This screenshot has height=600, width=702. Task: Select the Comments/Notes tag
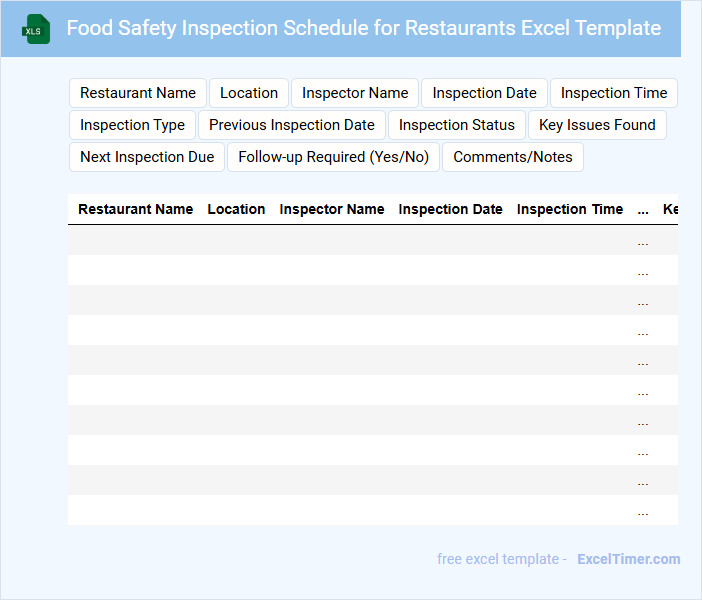click(512, 157)
